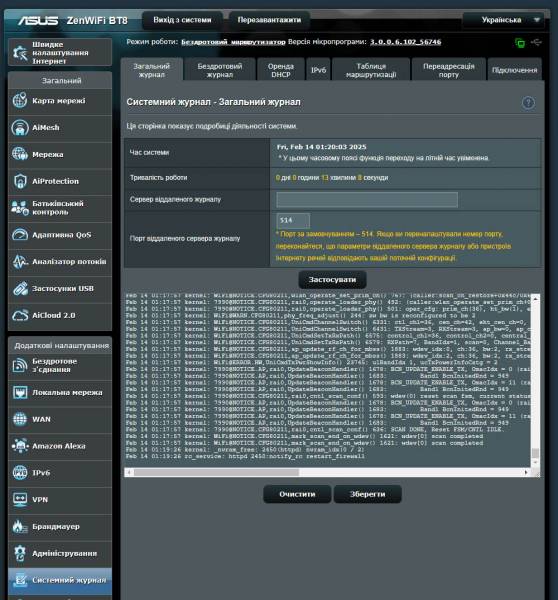Open firmware version 3.0.0.6.102_56746 link
This screenshot has width=558, height=600.
(x=405, y=42)
